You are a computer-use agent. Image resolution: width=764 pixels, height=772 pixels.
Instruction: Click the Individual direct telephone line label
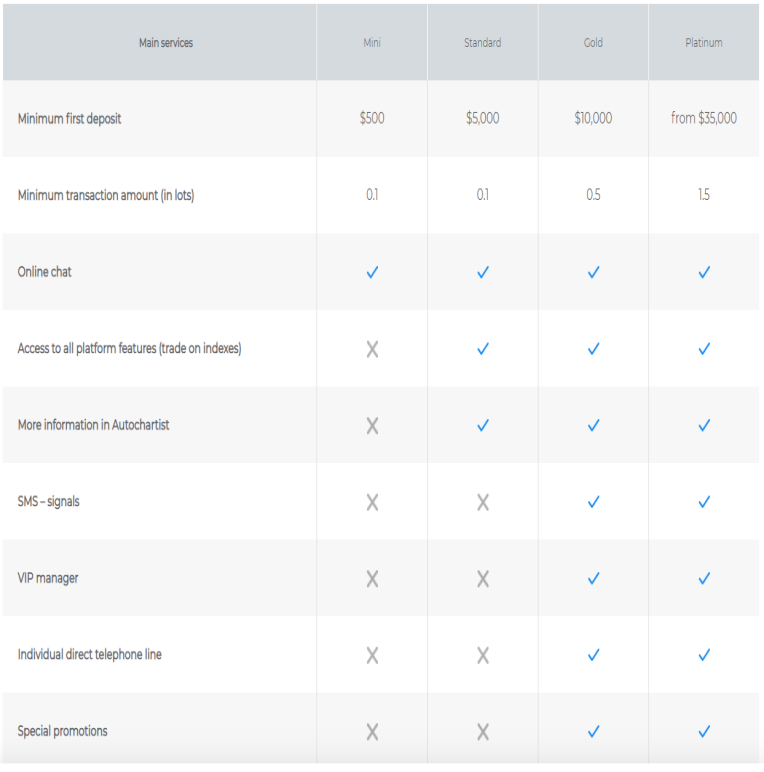(x=90, y=655)
